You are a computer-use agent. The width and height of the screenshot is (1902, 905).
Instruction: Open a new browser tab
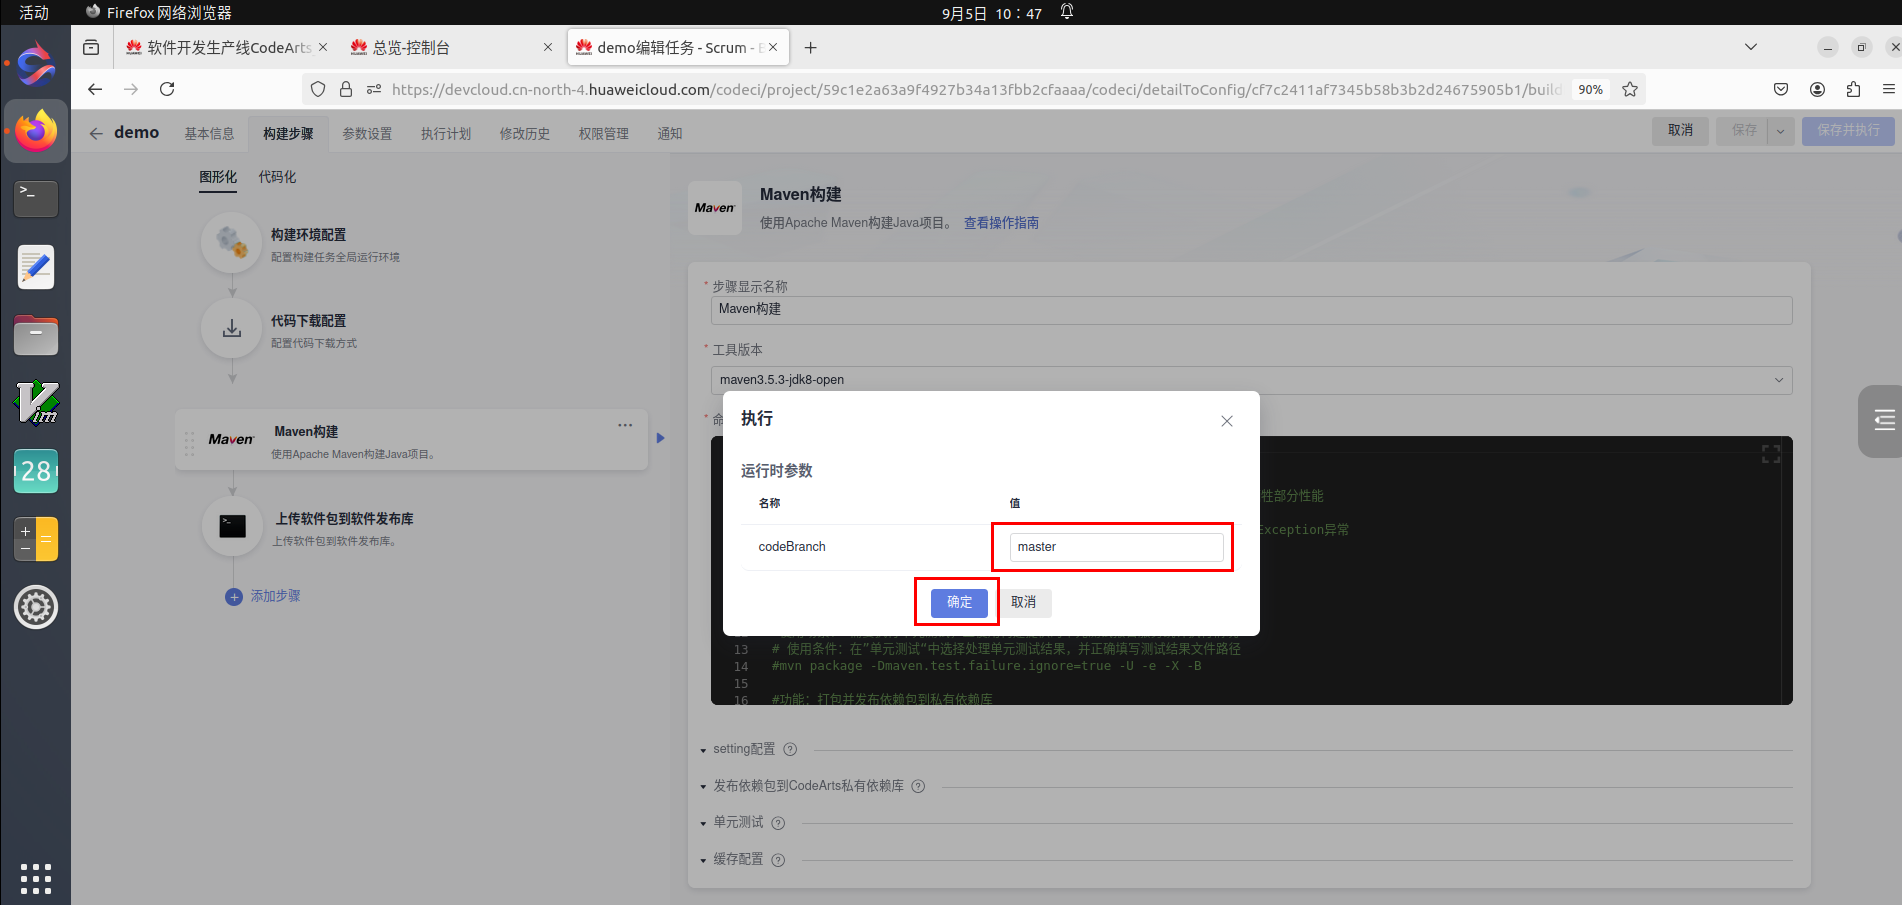pos(810,47)
